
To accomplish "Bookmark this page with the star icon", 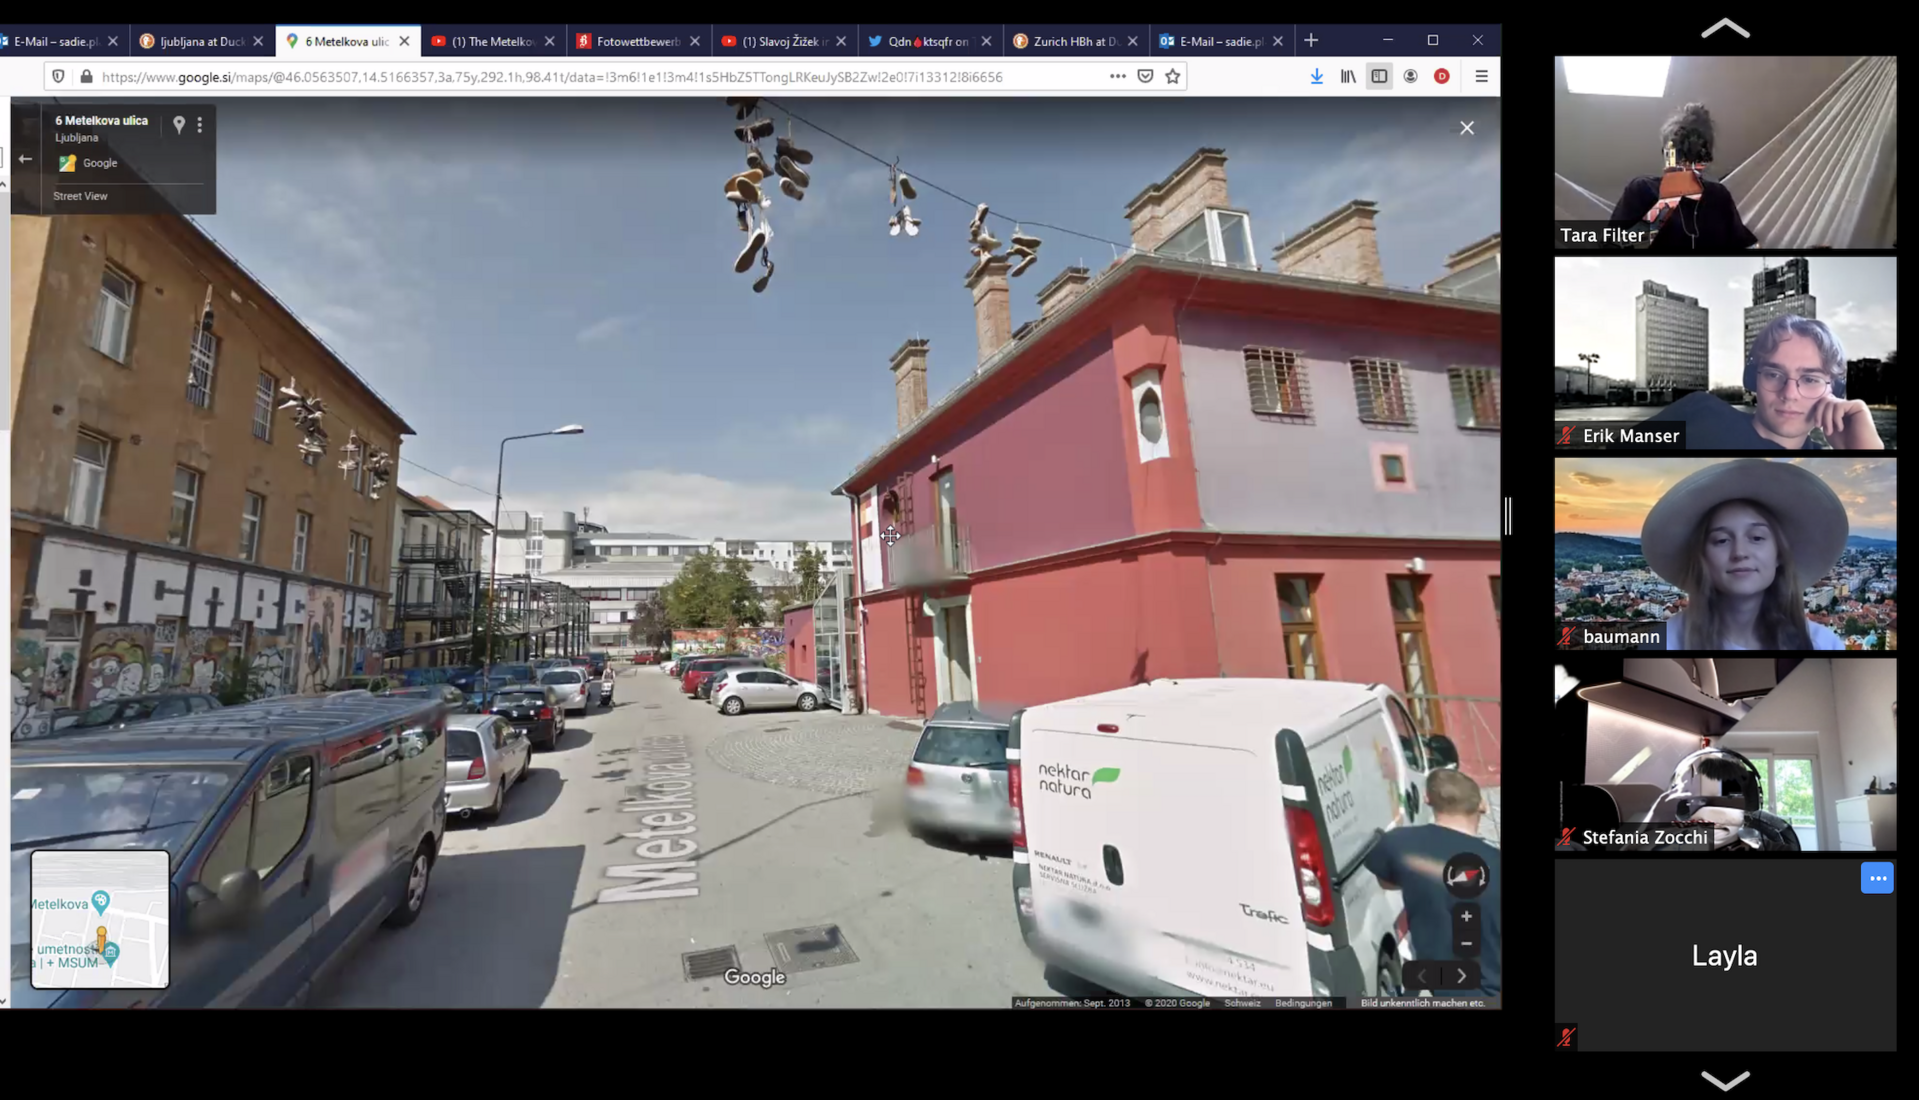I will (x=1172, y=76).
